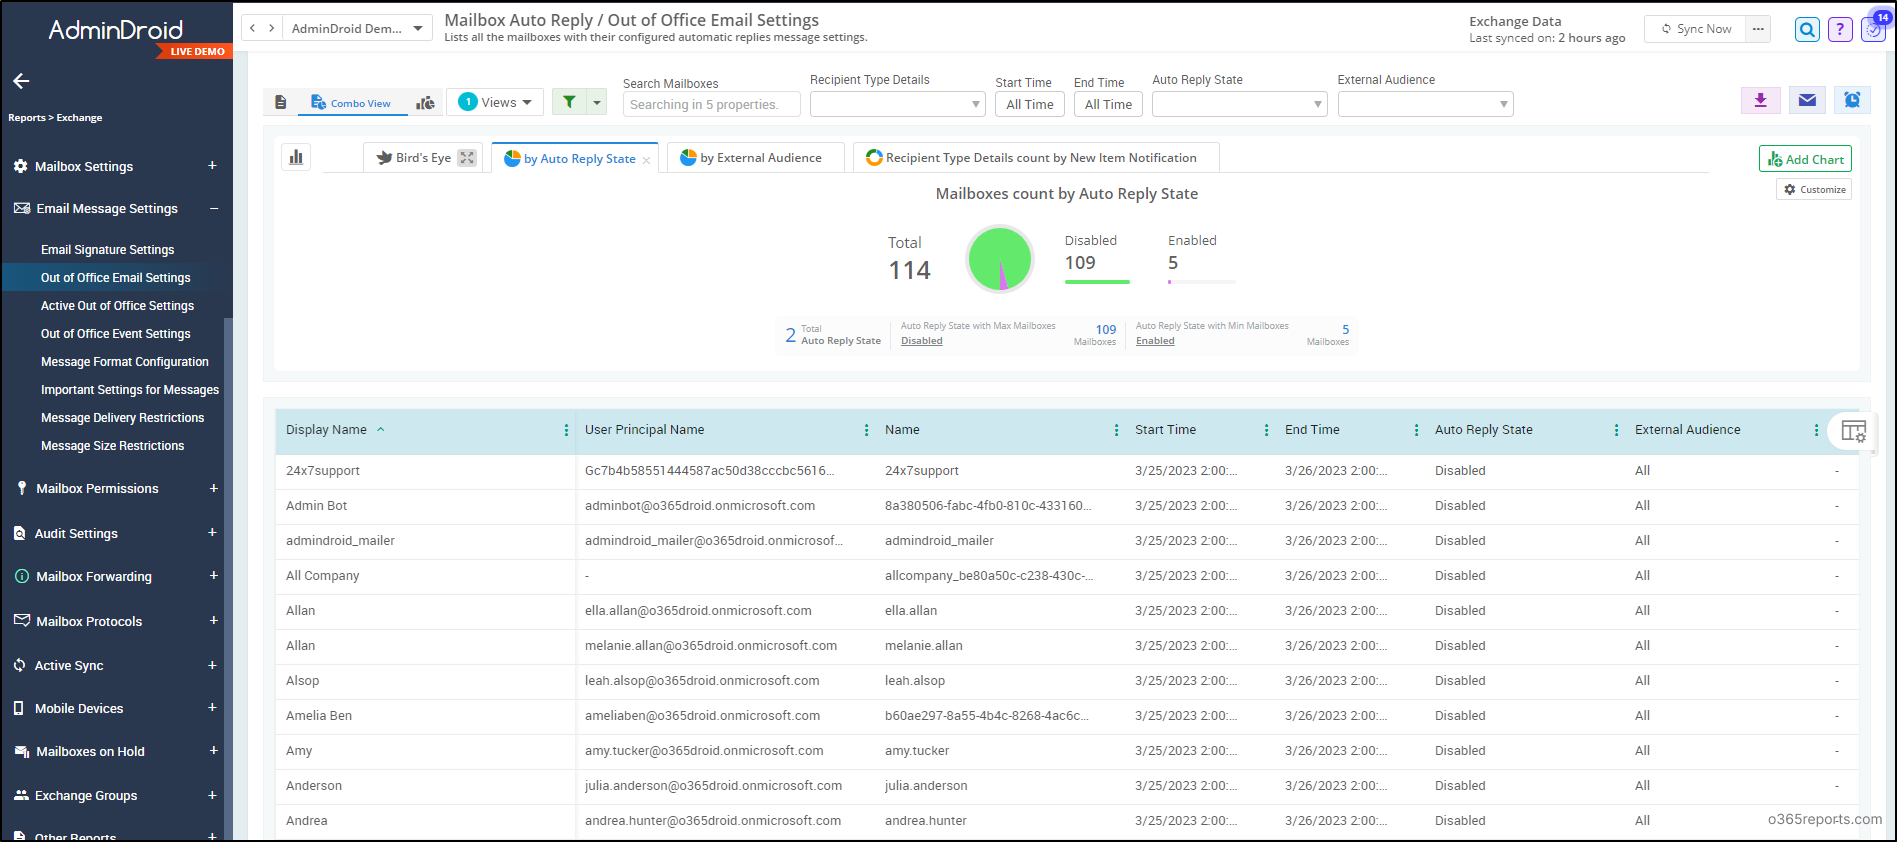
Task: Open the tasks icon with badge 14
Action: coord(1873,29)
